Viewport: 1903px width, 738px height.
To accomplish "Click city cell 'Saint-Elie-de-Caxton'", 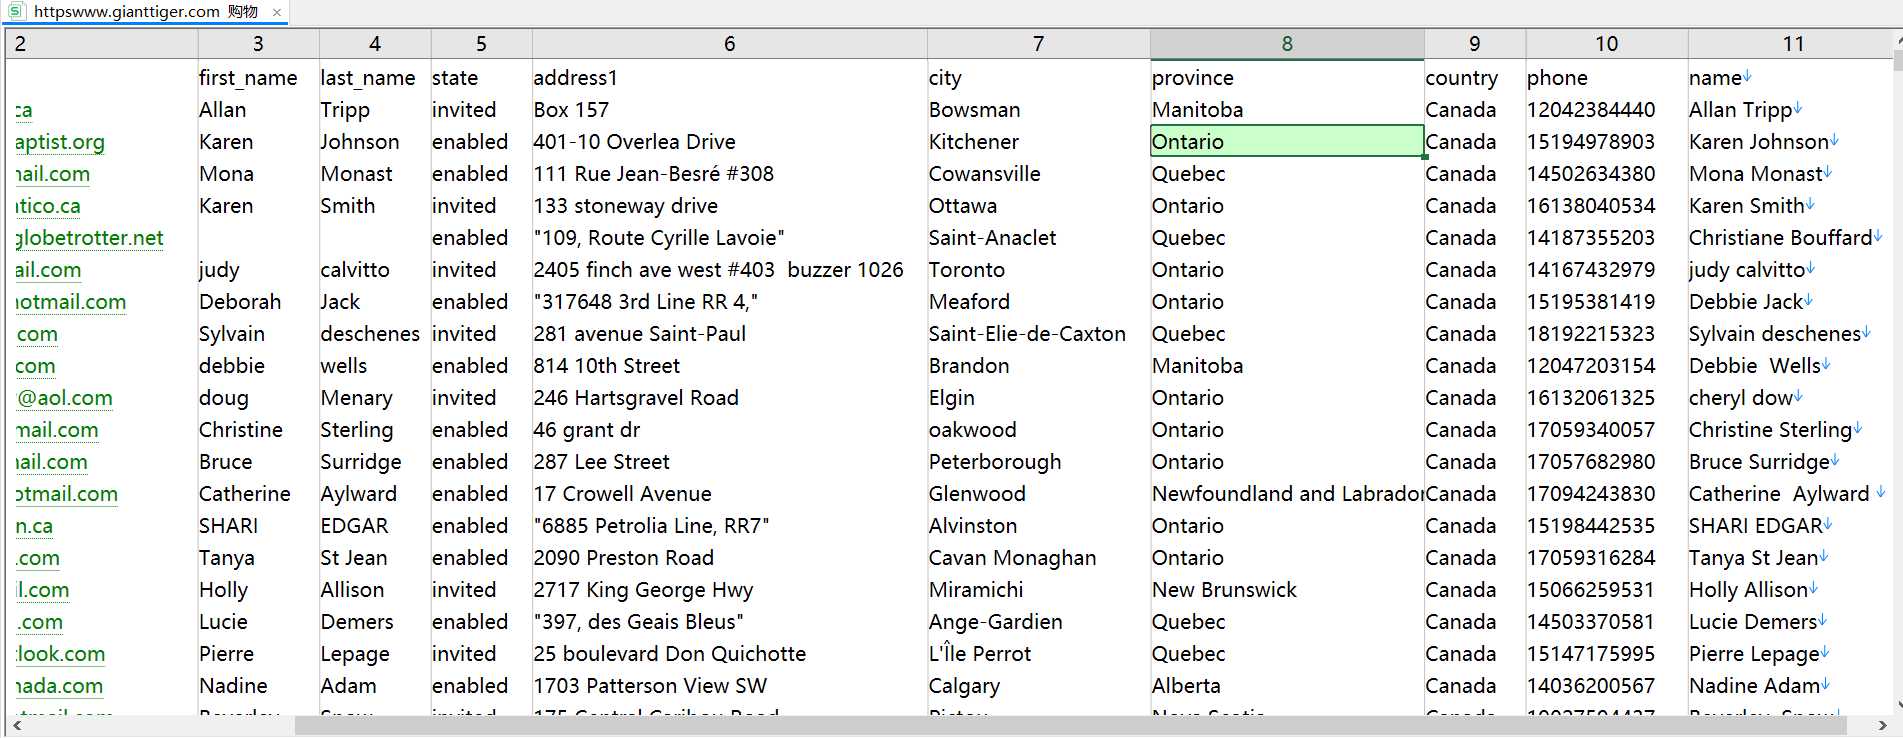I will [x=1038, y=334].
